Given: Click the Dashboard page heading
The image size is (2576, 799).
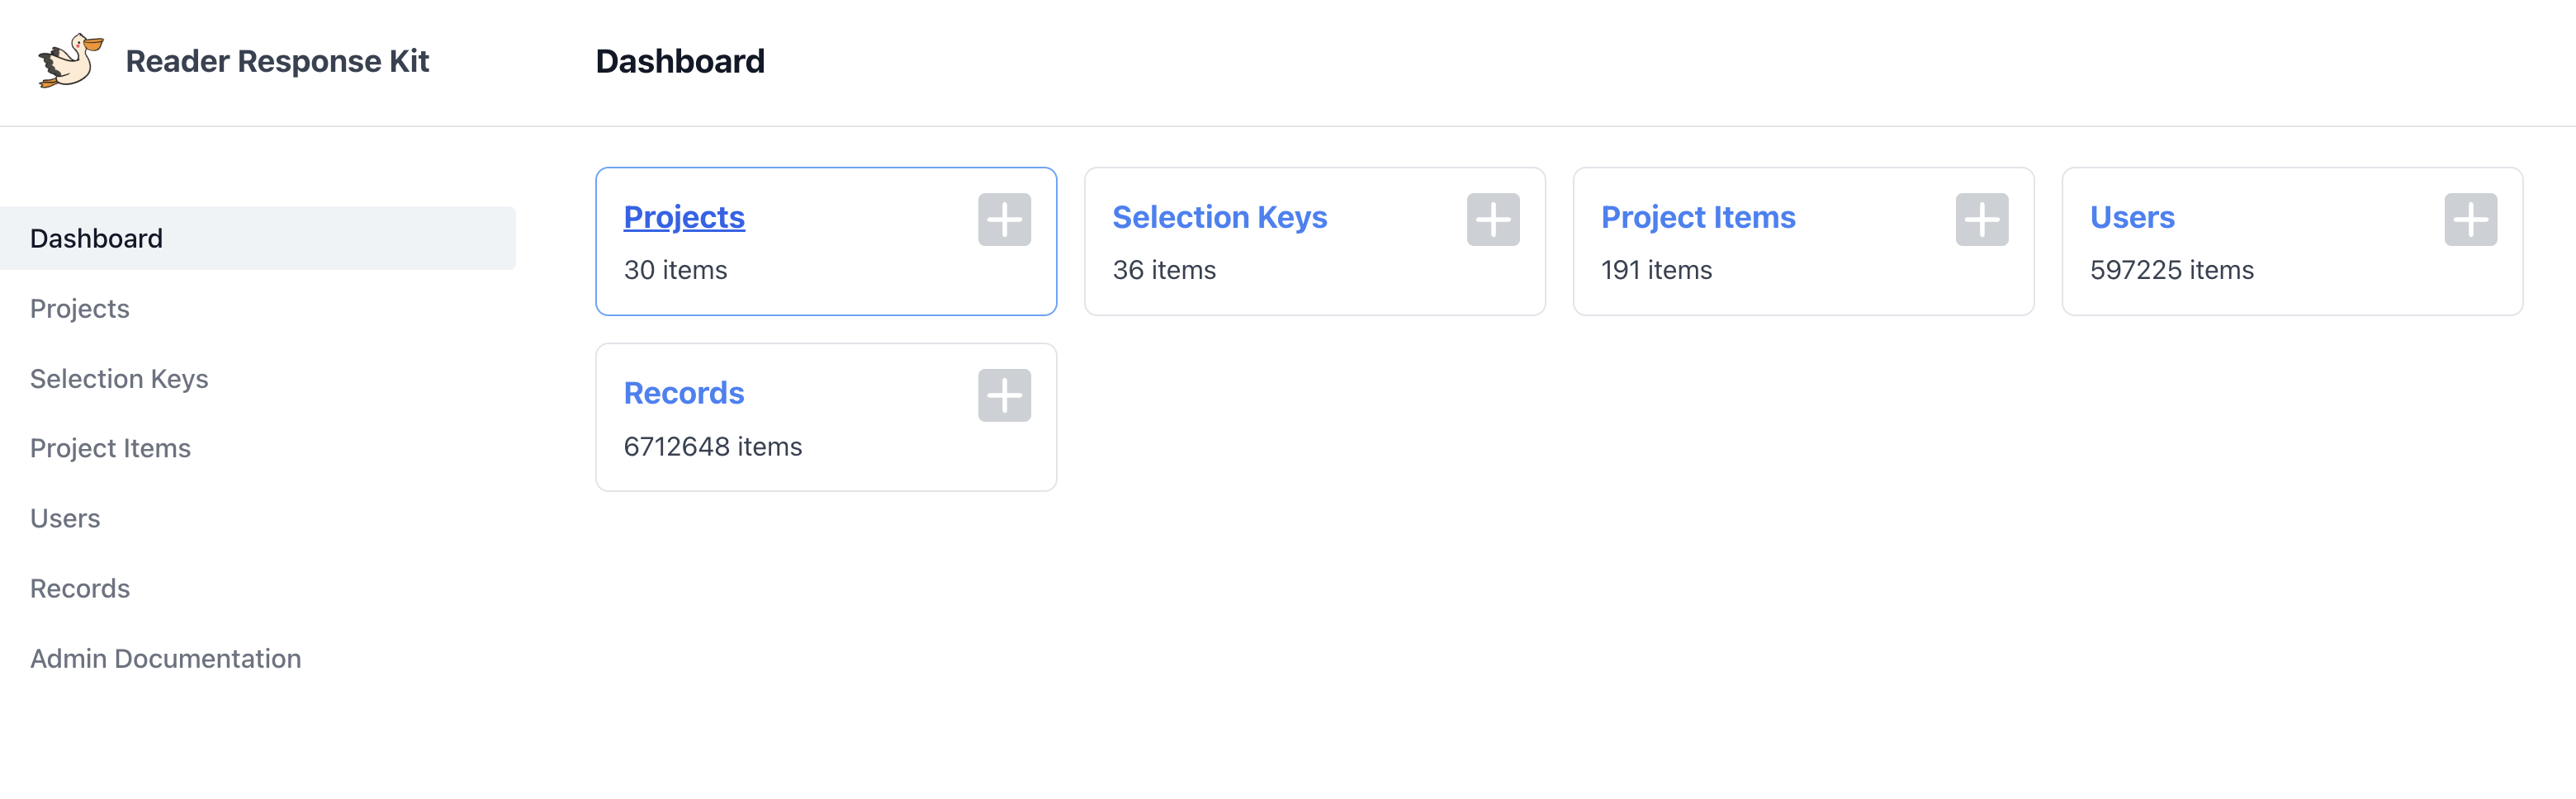Looking at the screenshot, I should coord(680,60).
